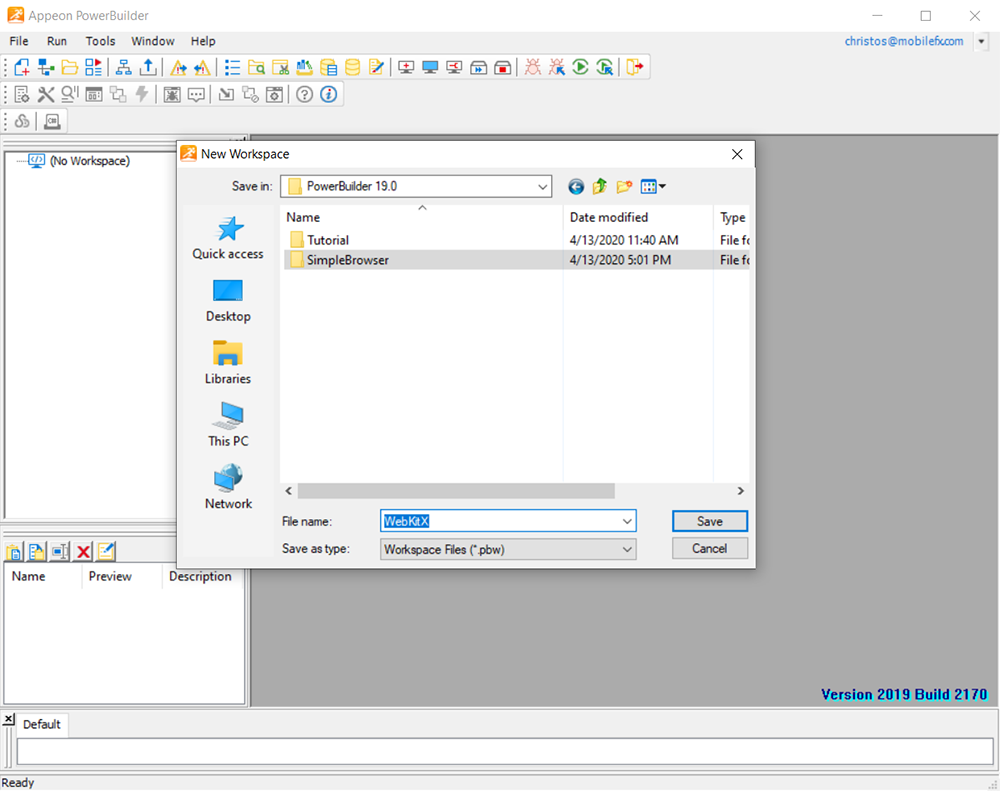Click the Database painter cylinder-with-table icon
Viewport: 1000px width, 791px height.
328,67
